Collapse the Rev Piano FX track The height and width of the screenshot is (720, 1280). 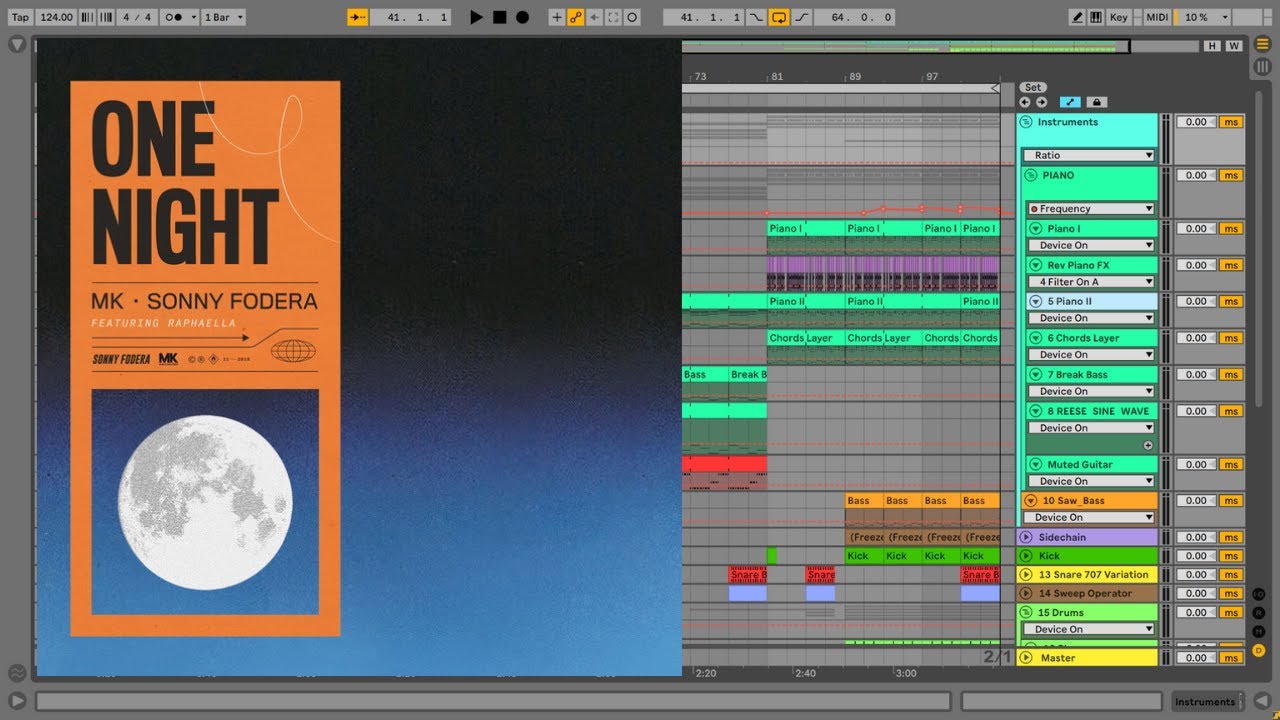point(1036,265)
